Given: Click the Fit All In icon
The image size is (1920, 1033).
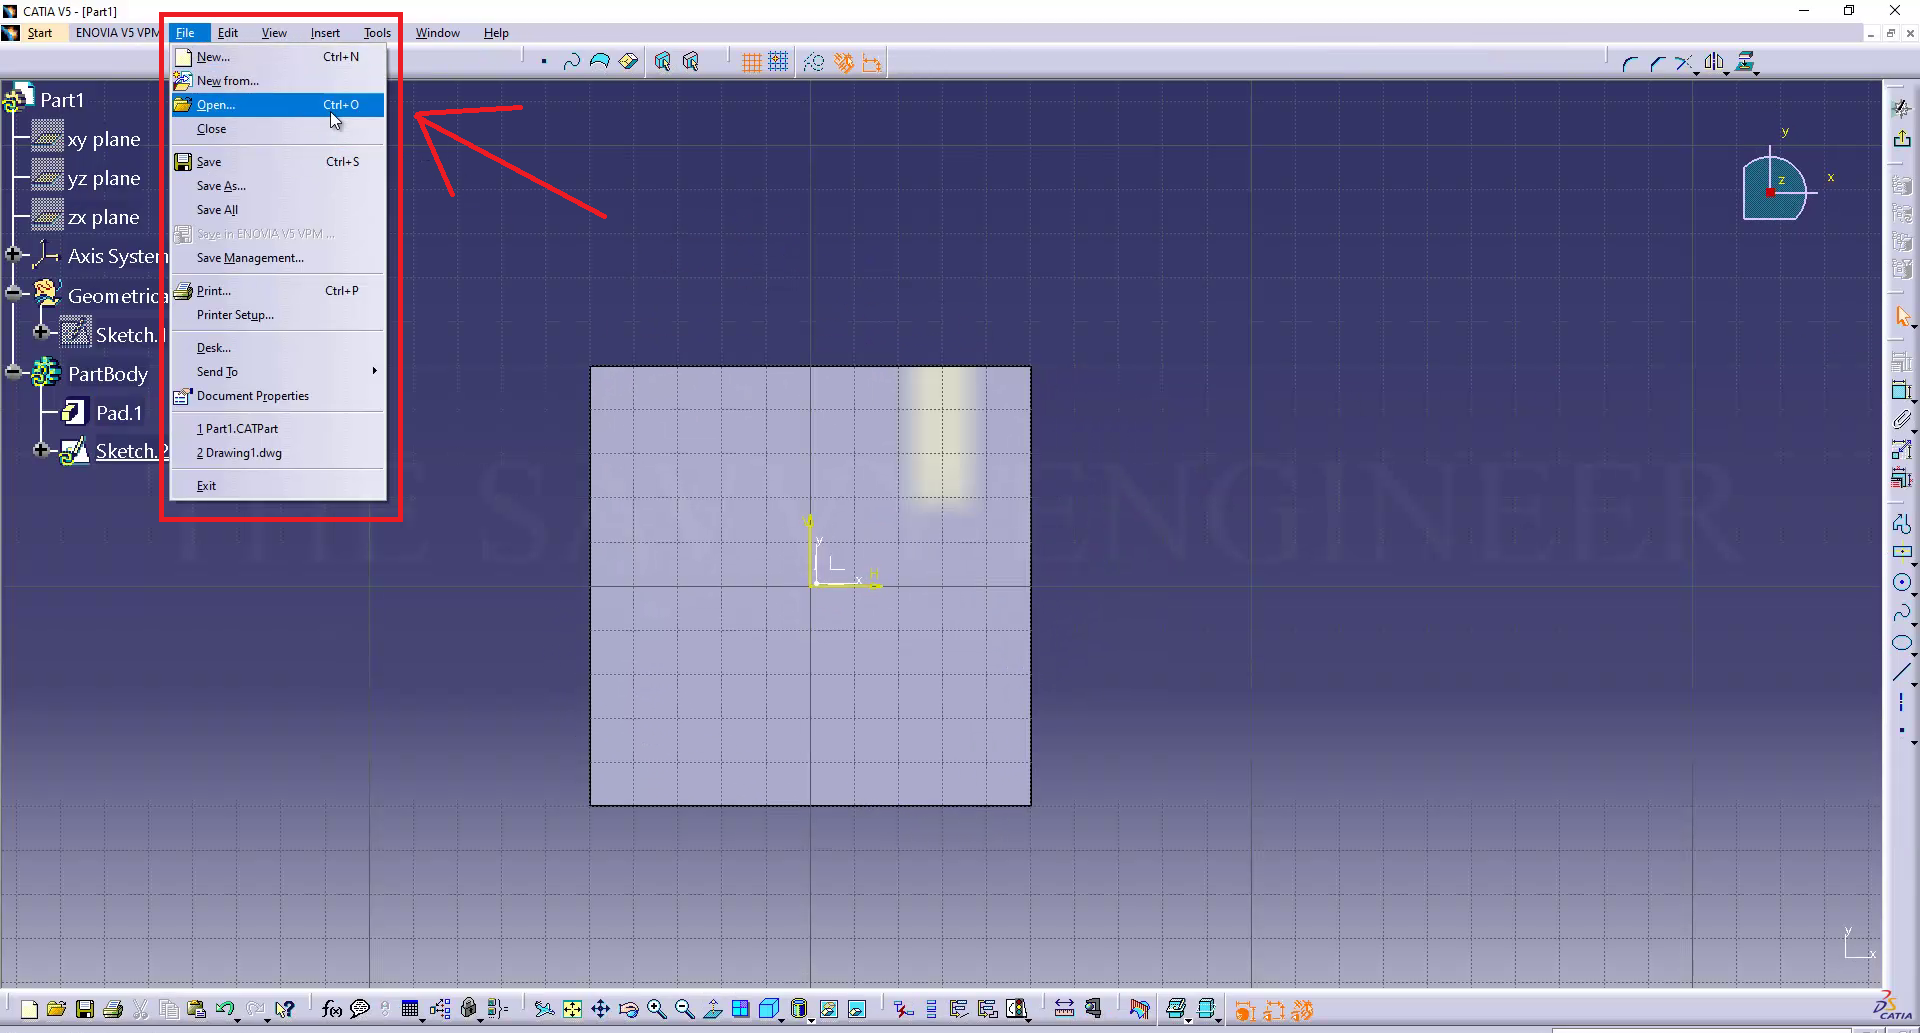Looking at the screenshot, I should click(572, 1009).
